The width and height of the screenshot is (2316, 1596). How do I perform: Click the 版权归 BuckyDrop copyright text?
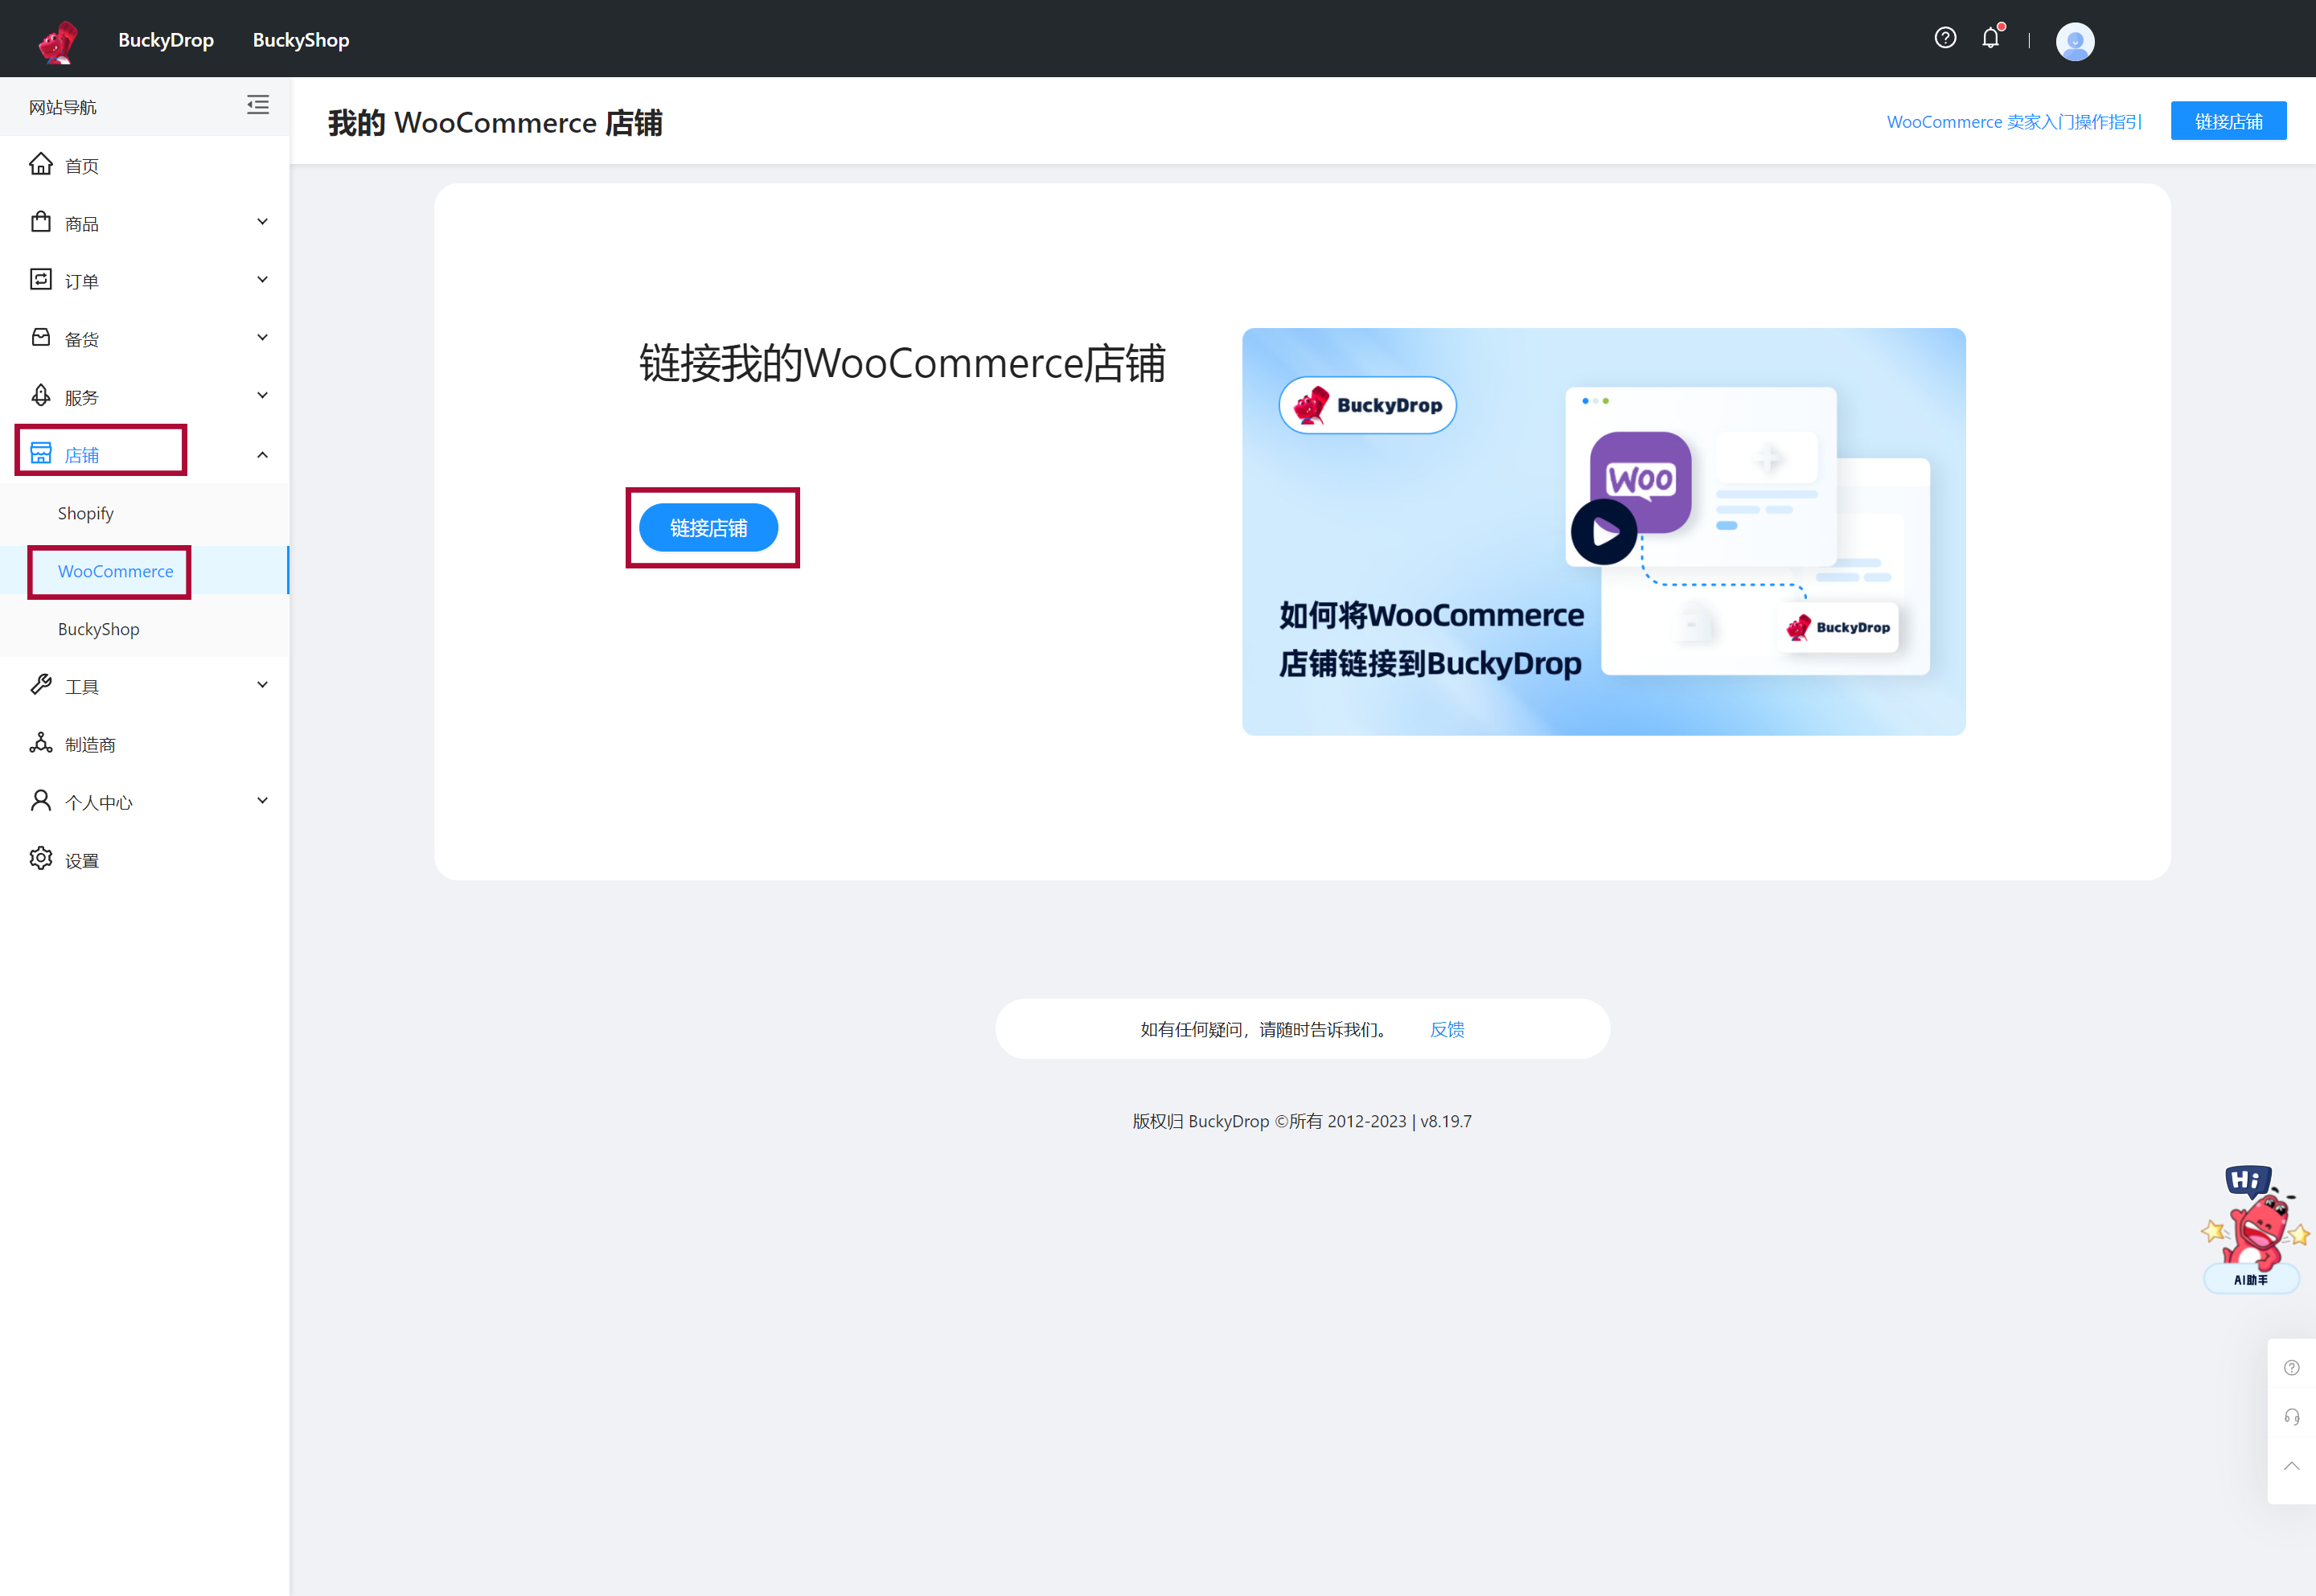(1301, 1121)
